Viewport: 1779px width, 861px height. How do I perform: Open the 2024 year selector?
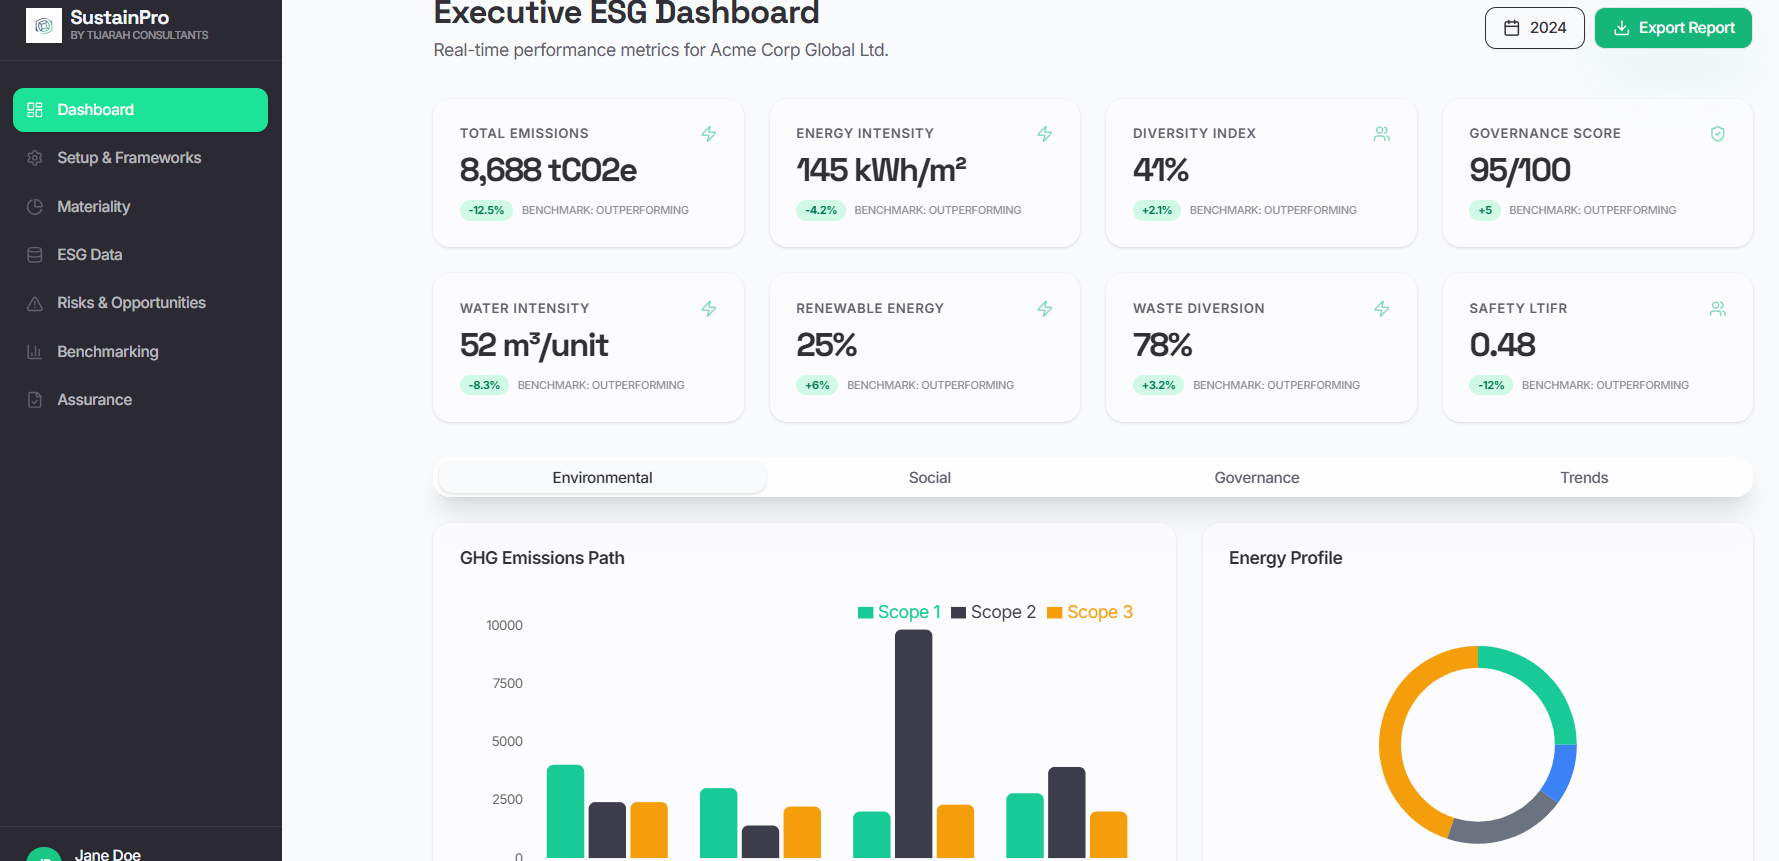click(1534, 28)
